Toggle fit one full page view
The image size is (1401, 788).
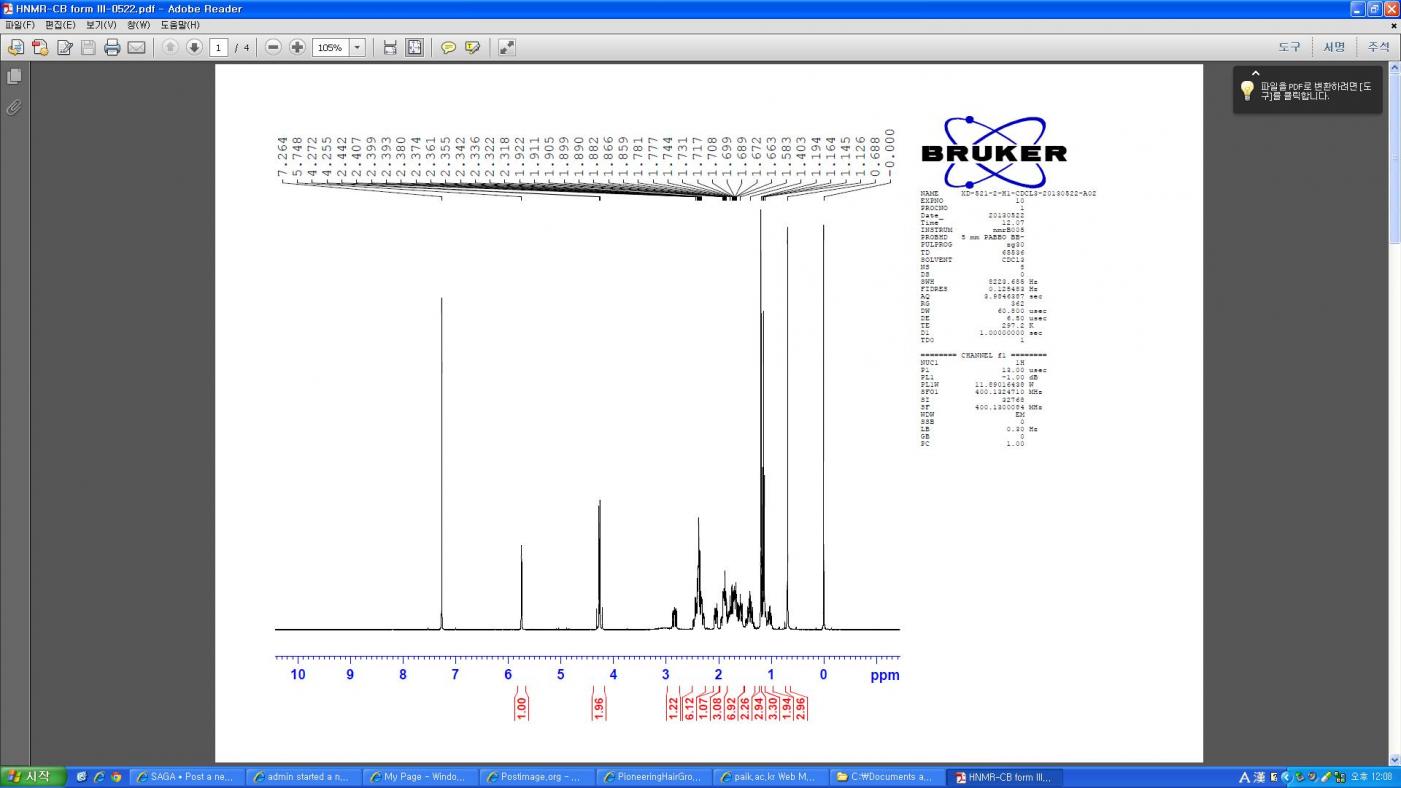tap(414, 47)
